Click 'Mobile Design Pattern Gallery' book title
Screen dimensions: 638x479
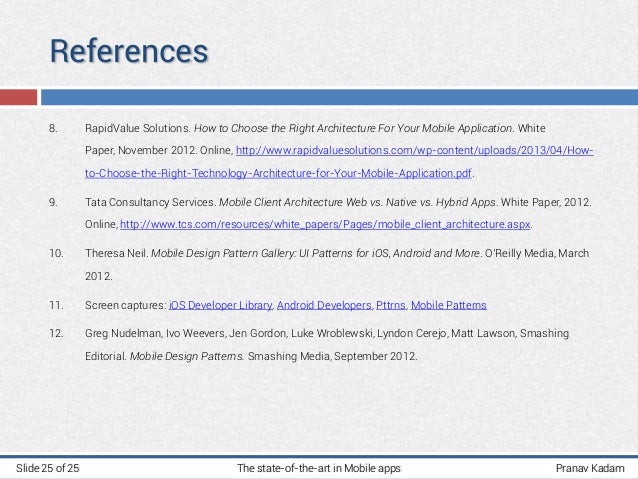pyautogui.click(x=223, y=253)
